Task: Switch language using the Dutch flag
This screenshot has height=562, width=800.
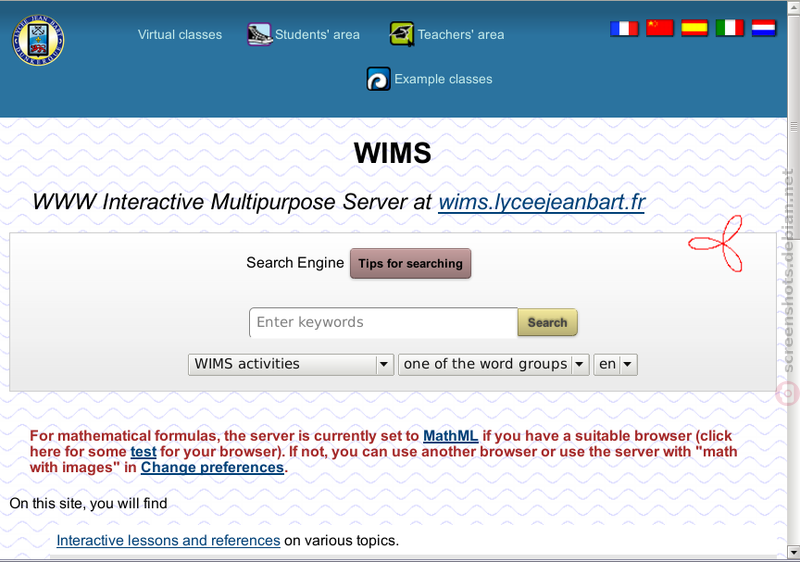Action: coord(764,28)
